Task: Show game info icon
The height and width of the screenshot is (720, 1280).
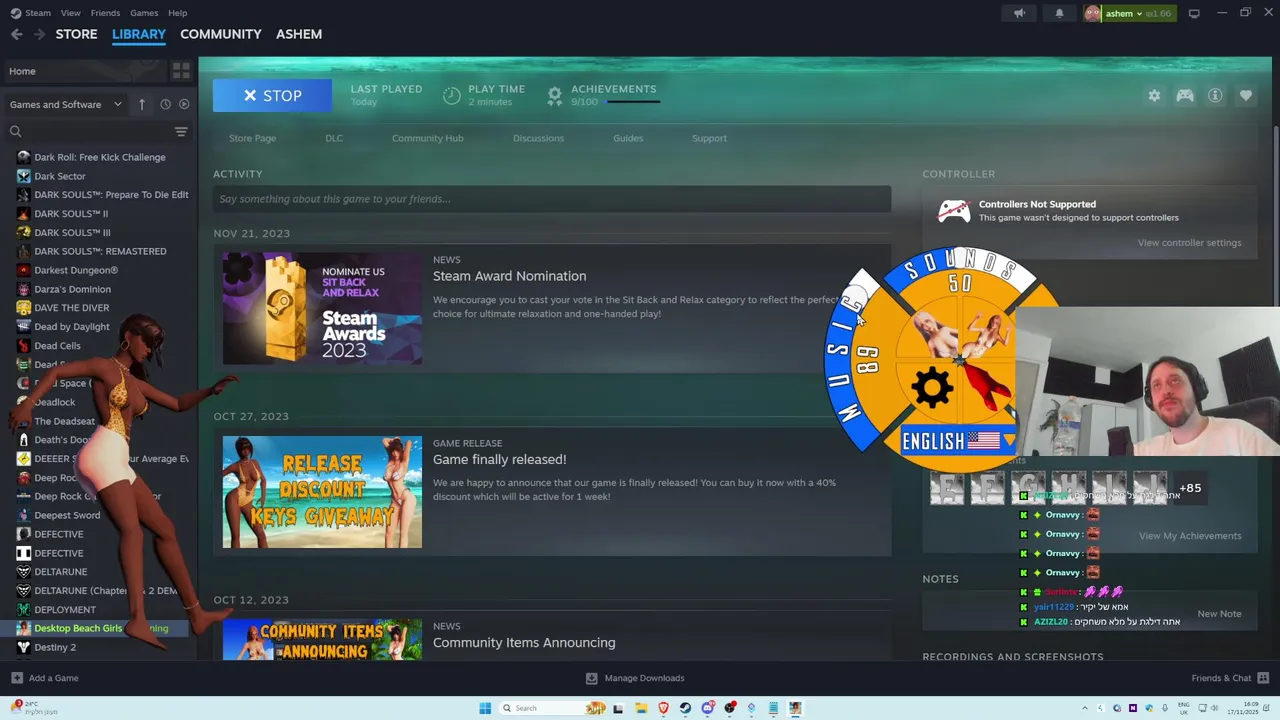Action: [1215, 95]
